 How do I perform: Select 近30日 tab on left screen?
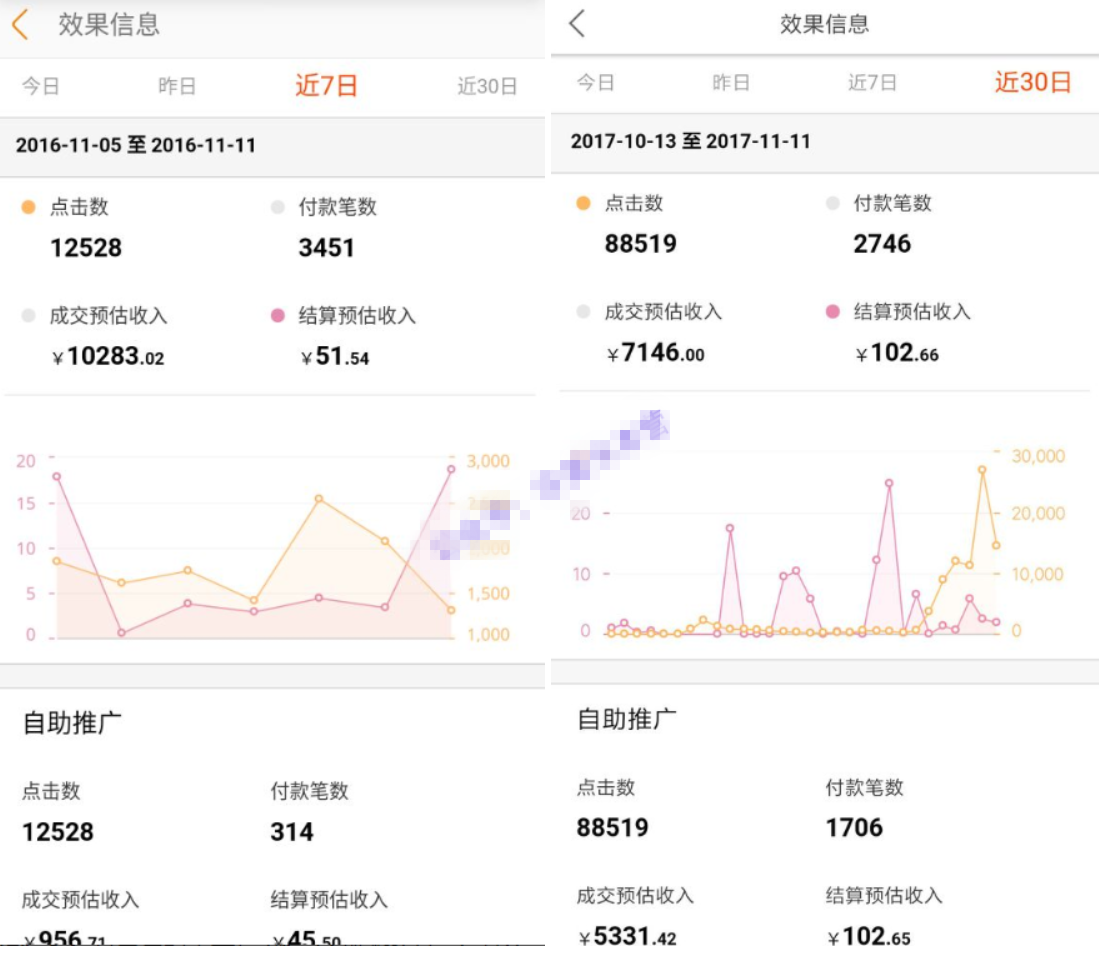[x=487, y=86]
